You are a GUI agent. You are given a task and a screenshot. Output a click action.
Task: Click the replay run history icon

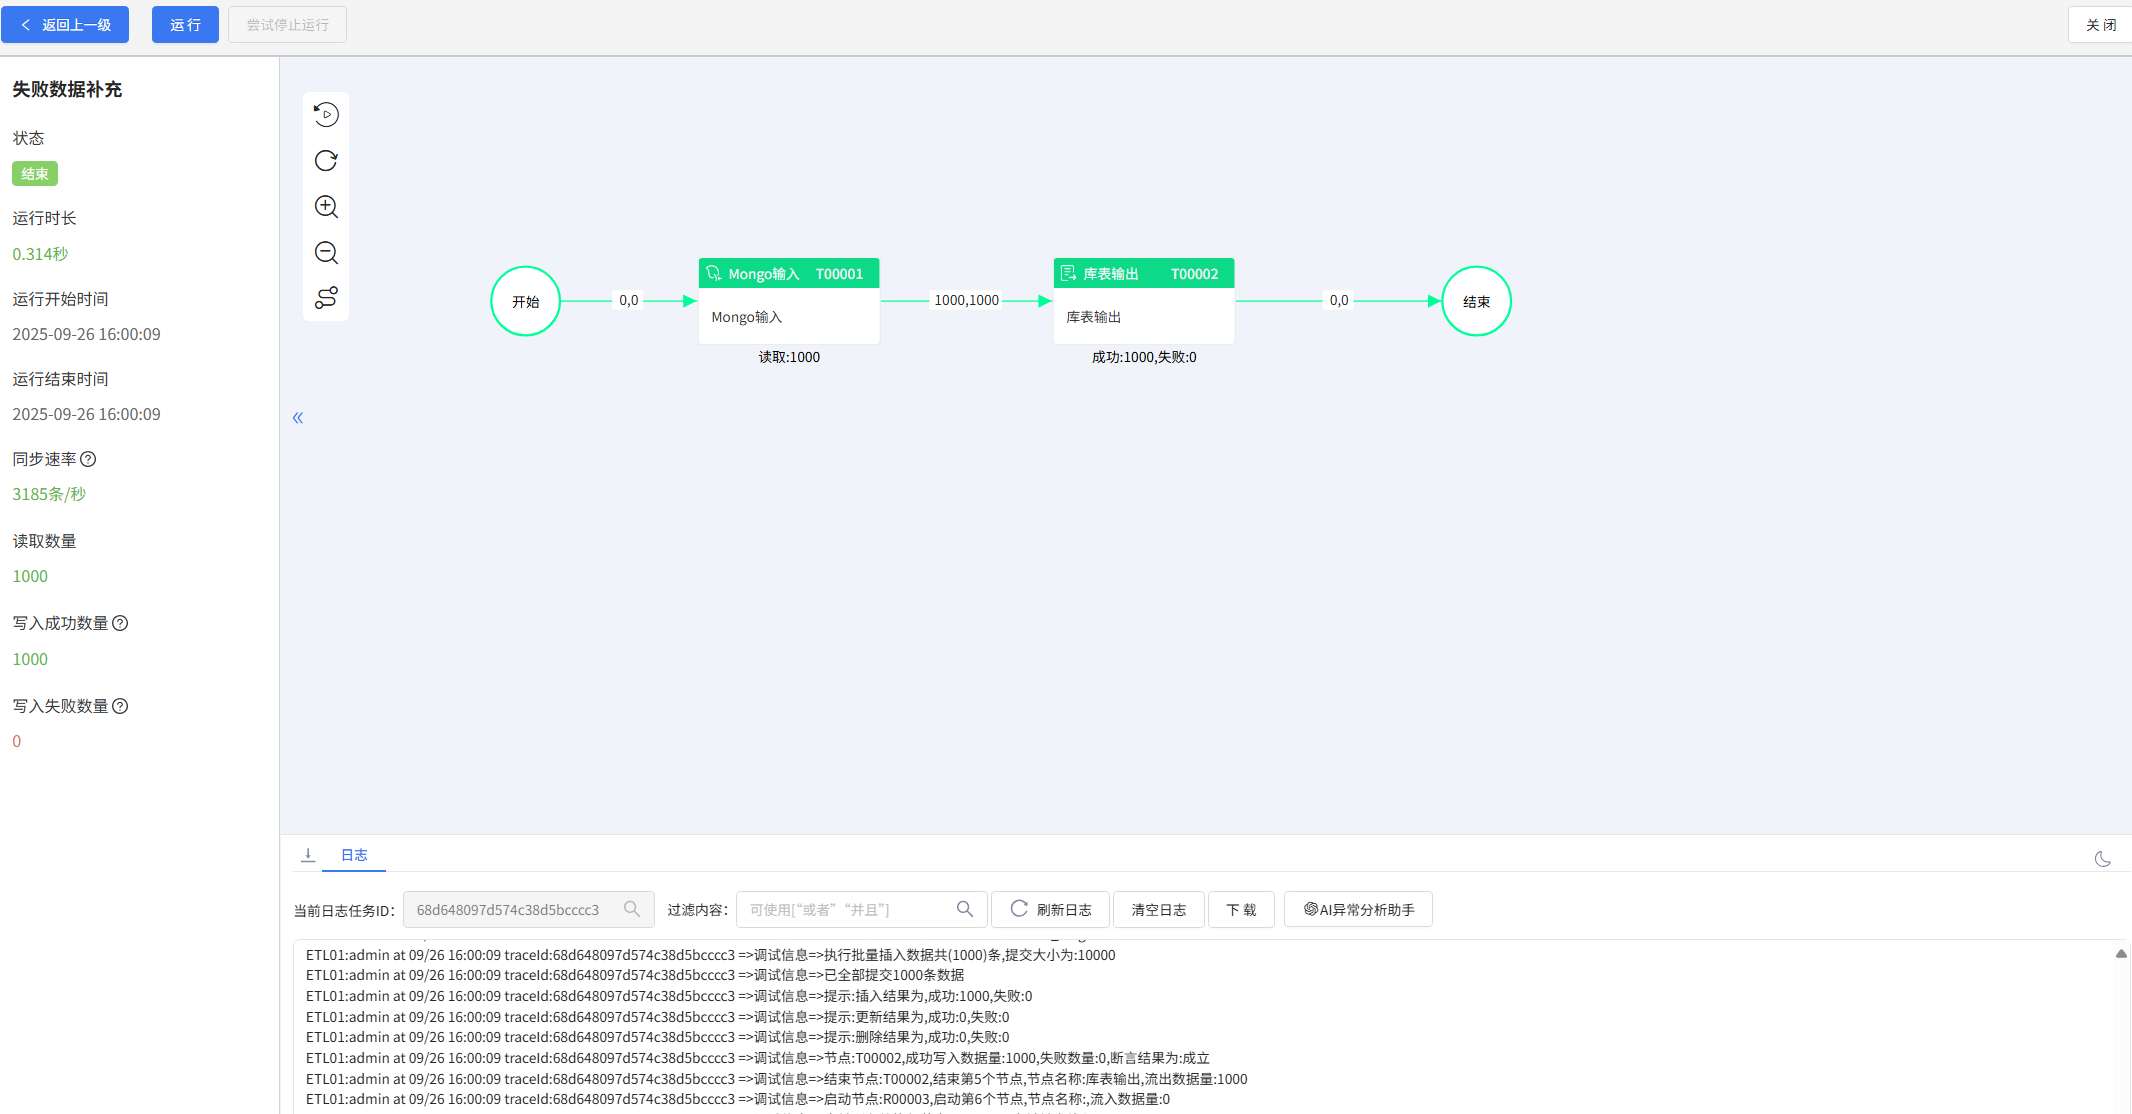pyautogui.click(x=326, y=115)
